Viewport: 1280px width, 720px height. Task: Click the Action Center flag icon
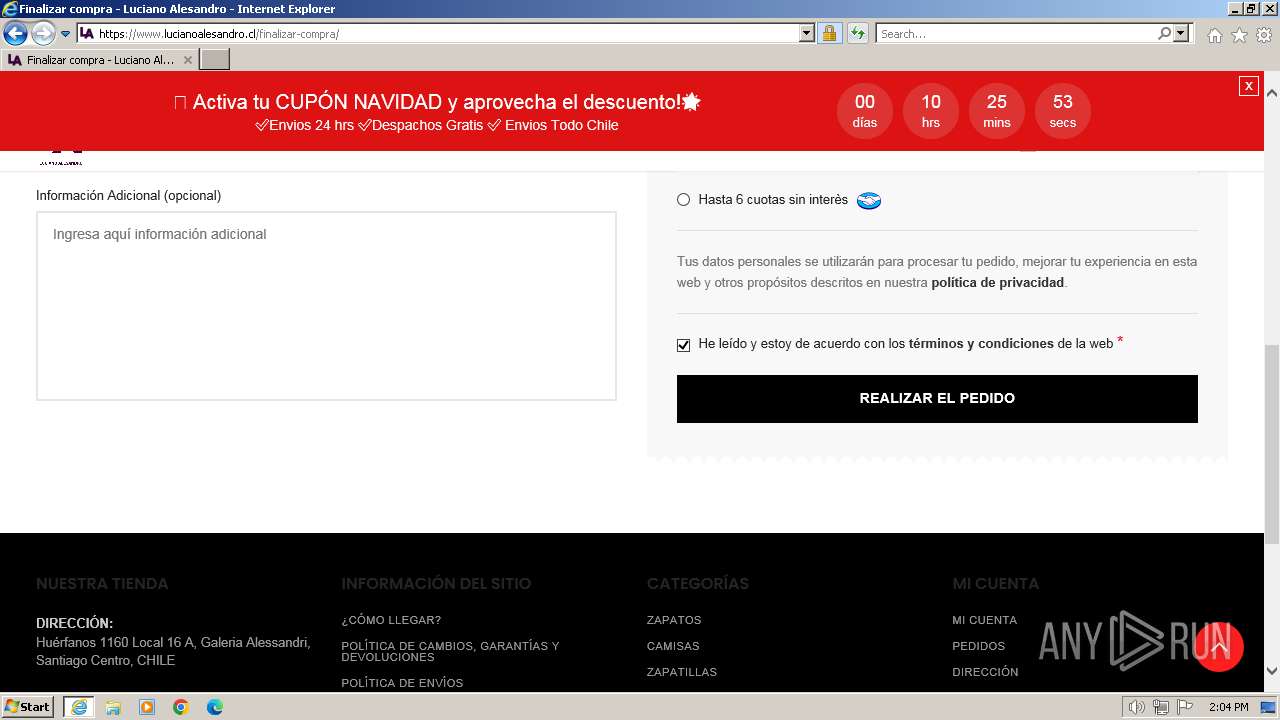tap(1184, 707)
